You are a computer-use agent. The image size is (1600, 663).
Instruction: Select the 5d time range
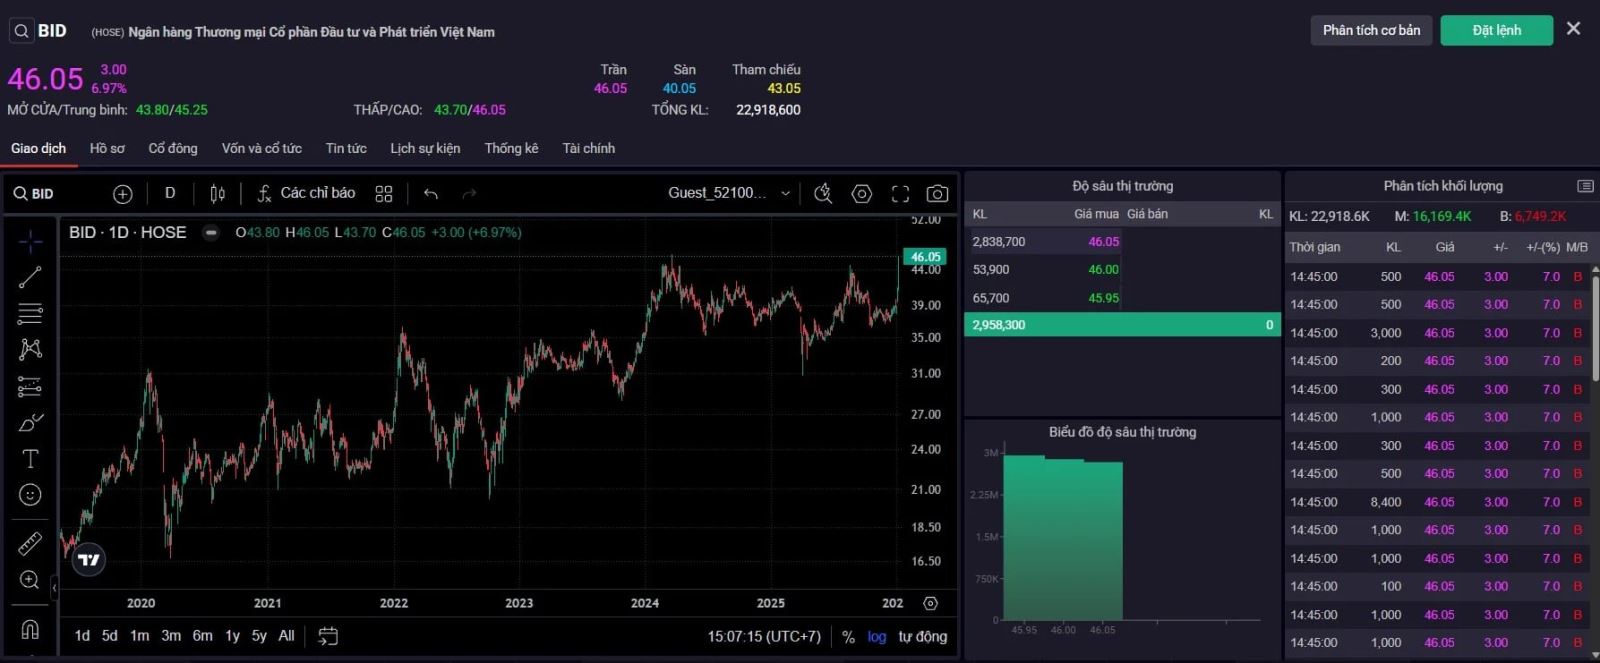pos(109,636)
